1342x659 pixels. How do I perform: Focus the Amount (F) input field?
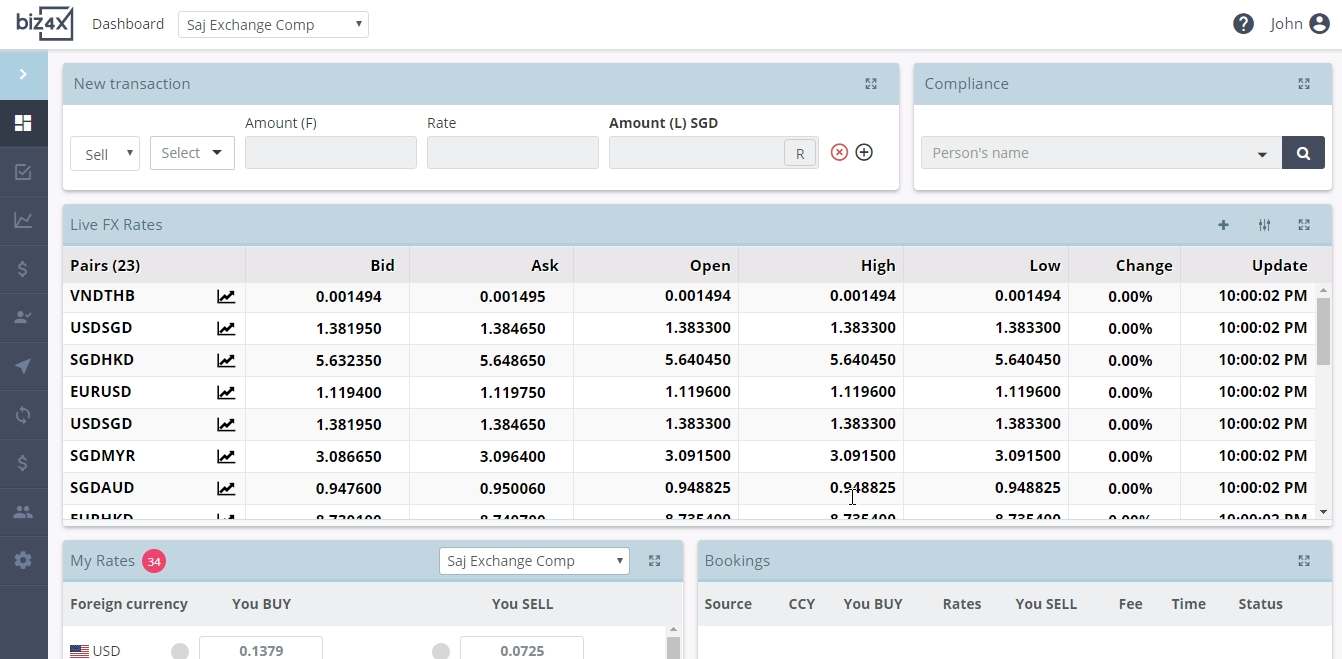pos(331,153)
